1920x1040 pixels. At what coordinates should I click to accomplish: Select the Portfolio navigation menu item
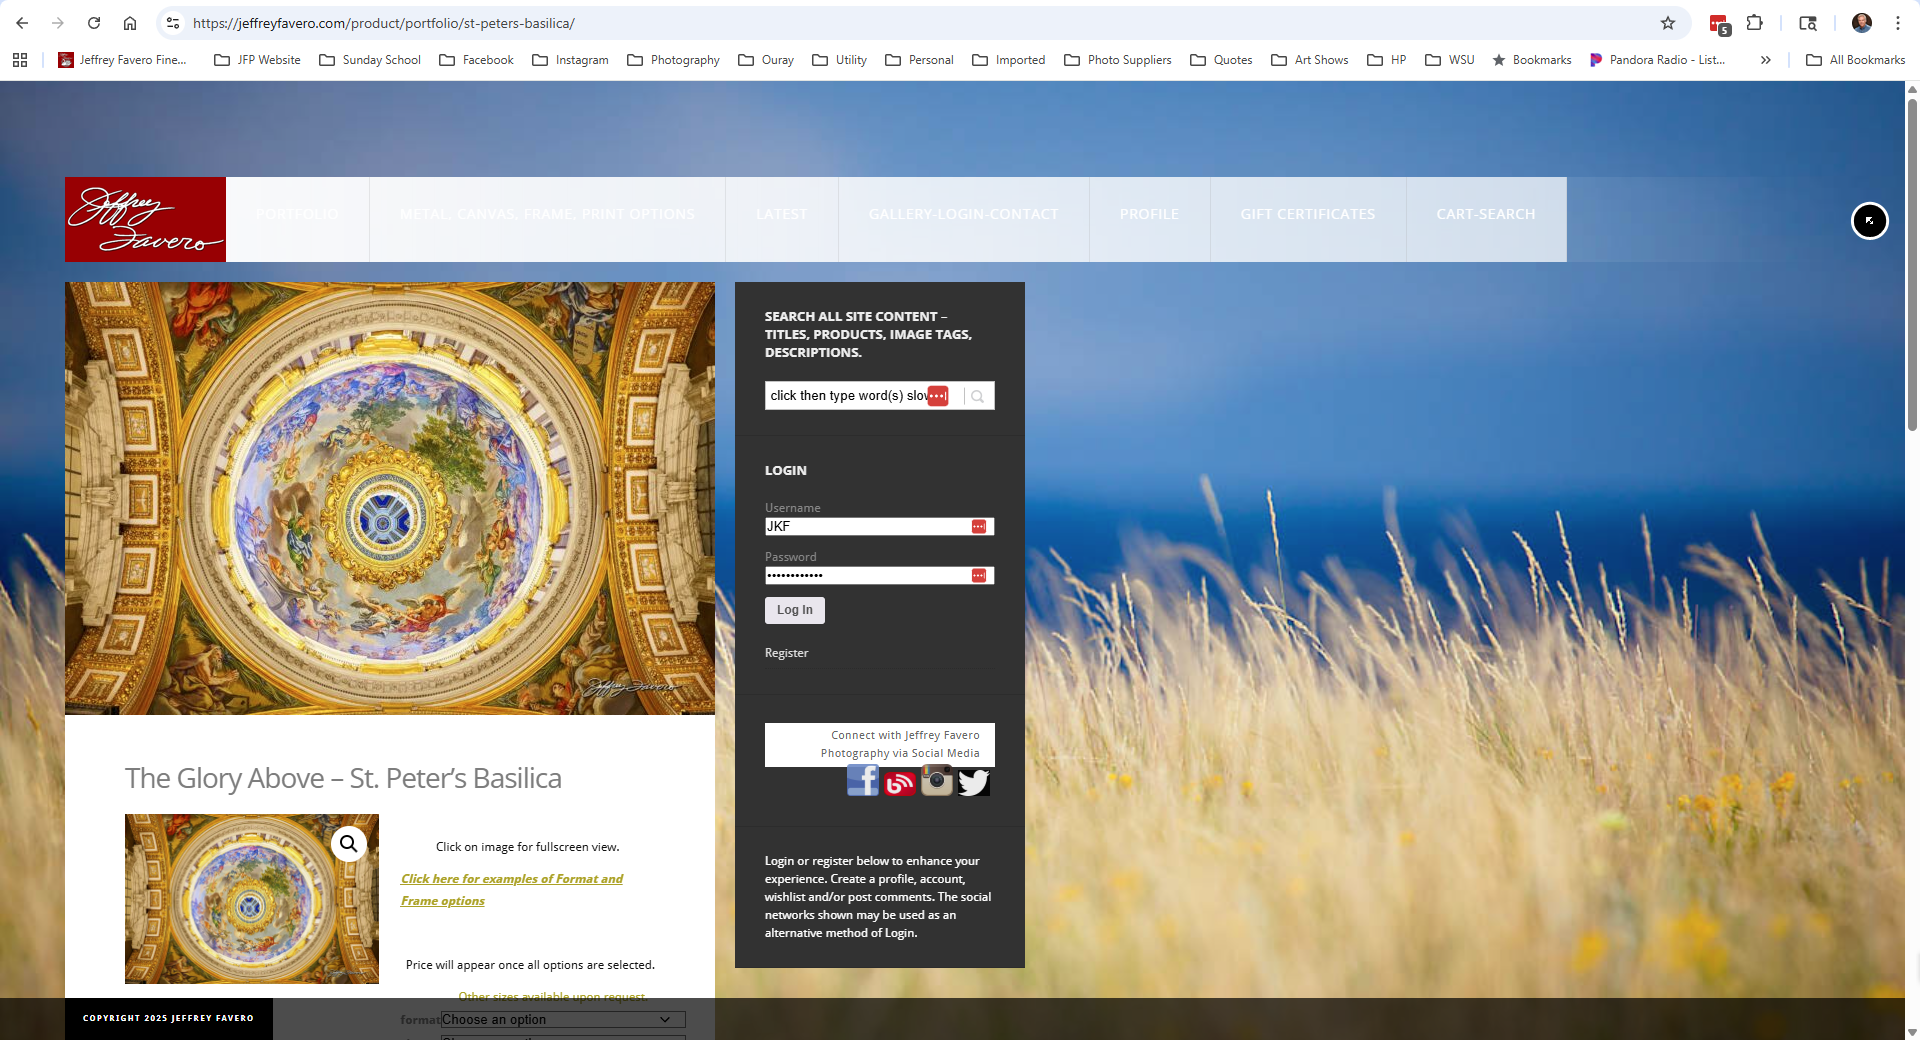[x=297, y=214]
